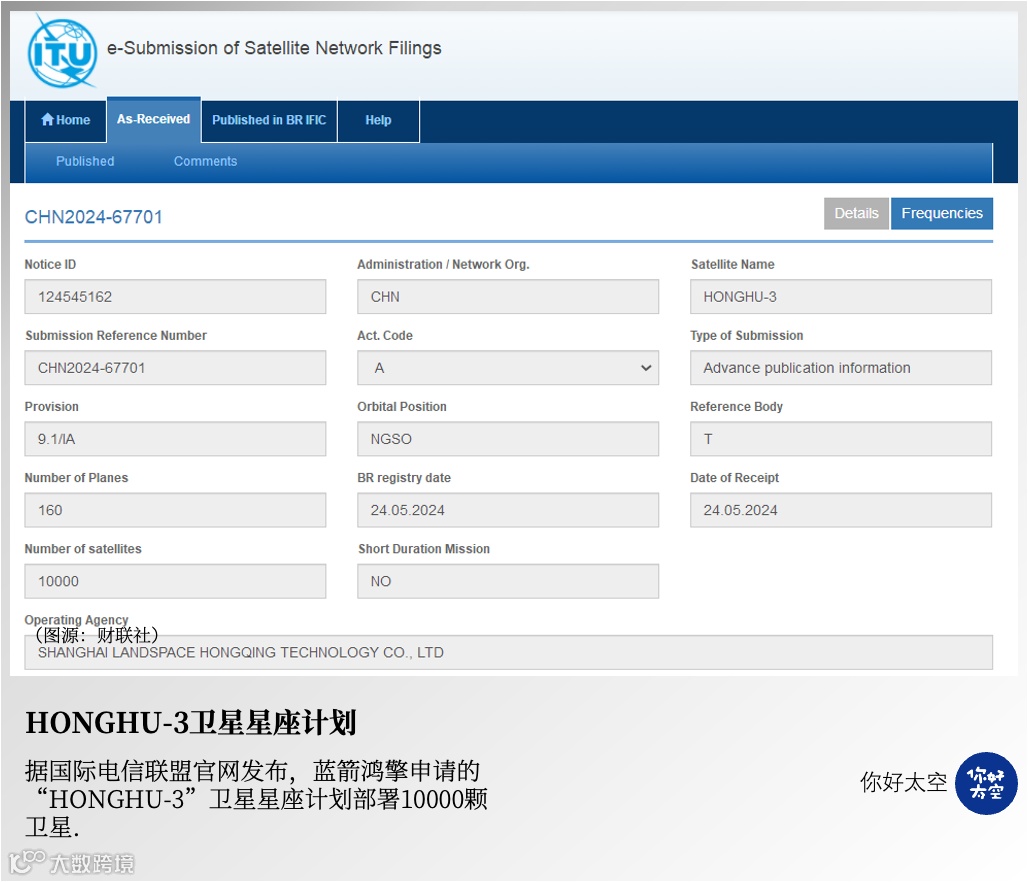
Task: Open the Published in BR IFIC tab
Action: pos(269,120)
